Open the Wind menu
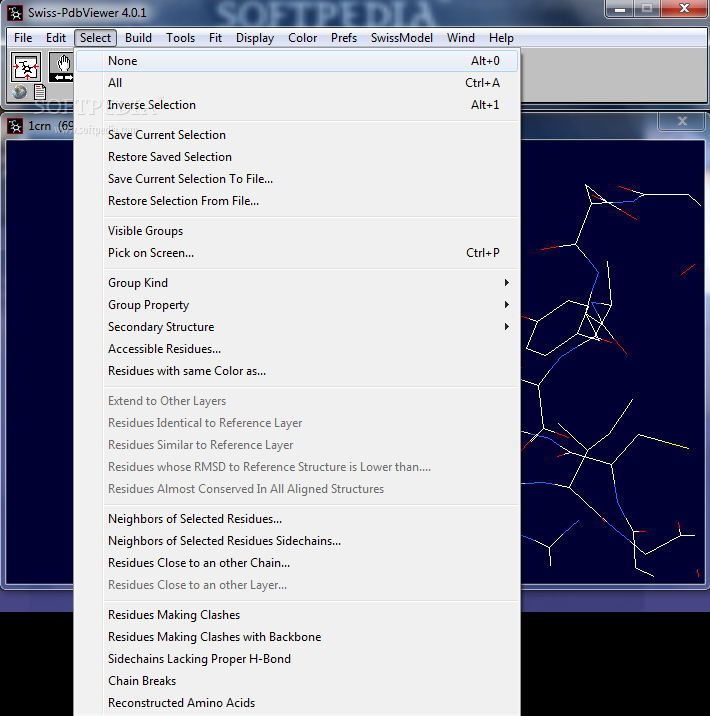This screenshot has width=710, height=716. pyautogui.click(x=461, y=38)
